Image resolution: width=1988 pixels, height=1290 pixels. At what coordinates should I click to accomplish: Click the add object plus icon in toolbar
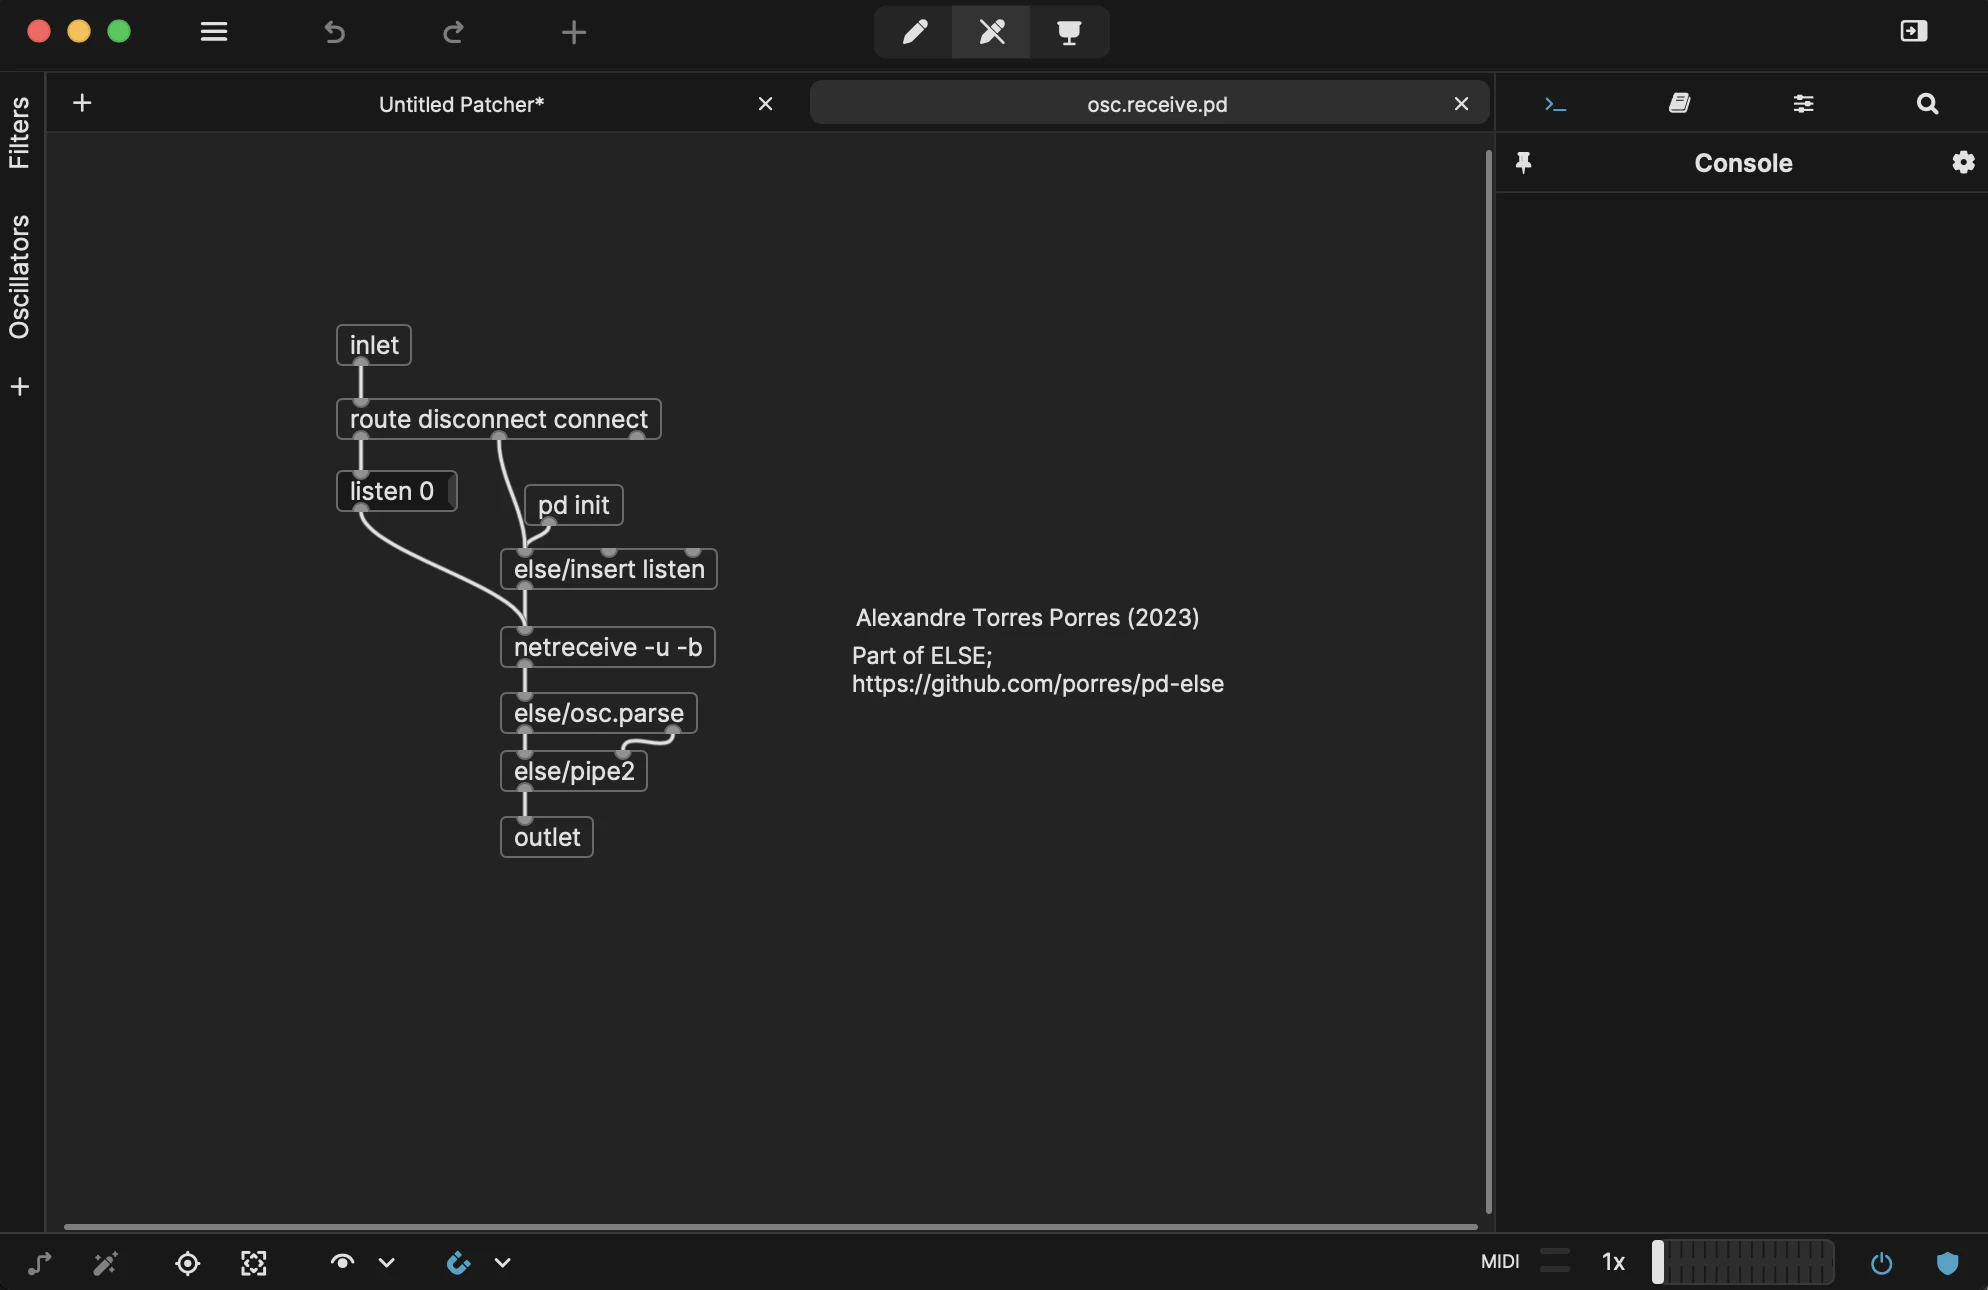(x=574, y=32)
